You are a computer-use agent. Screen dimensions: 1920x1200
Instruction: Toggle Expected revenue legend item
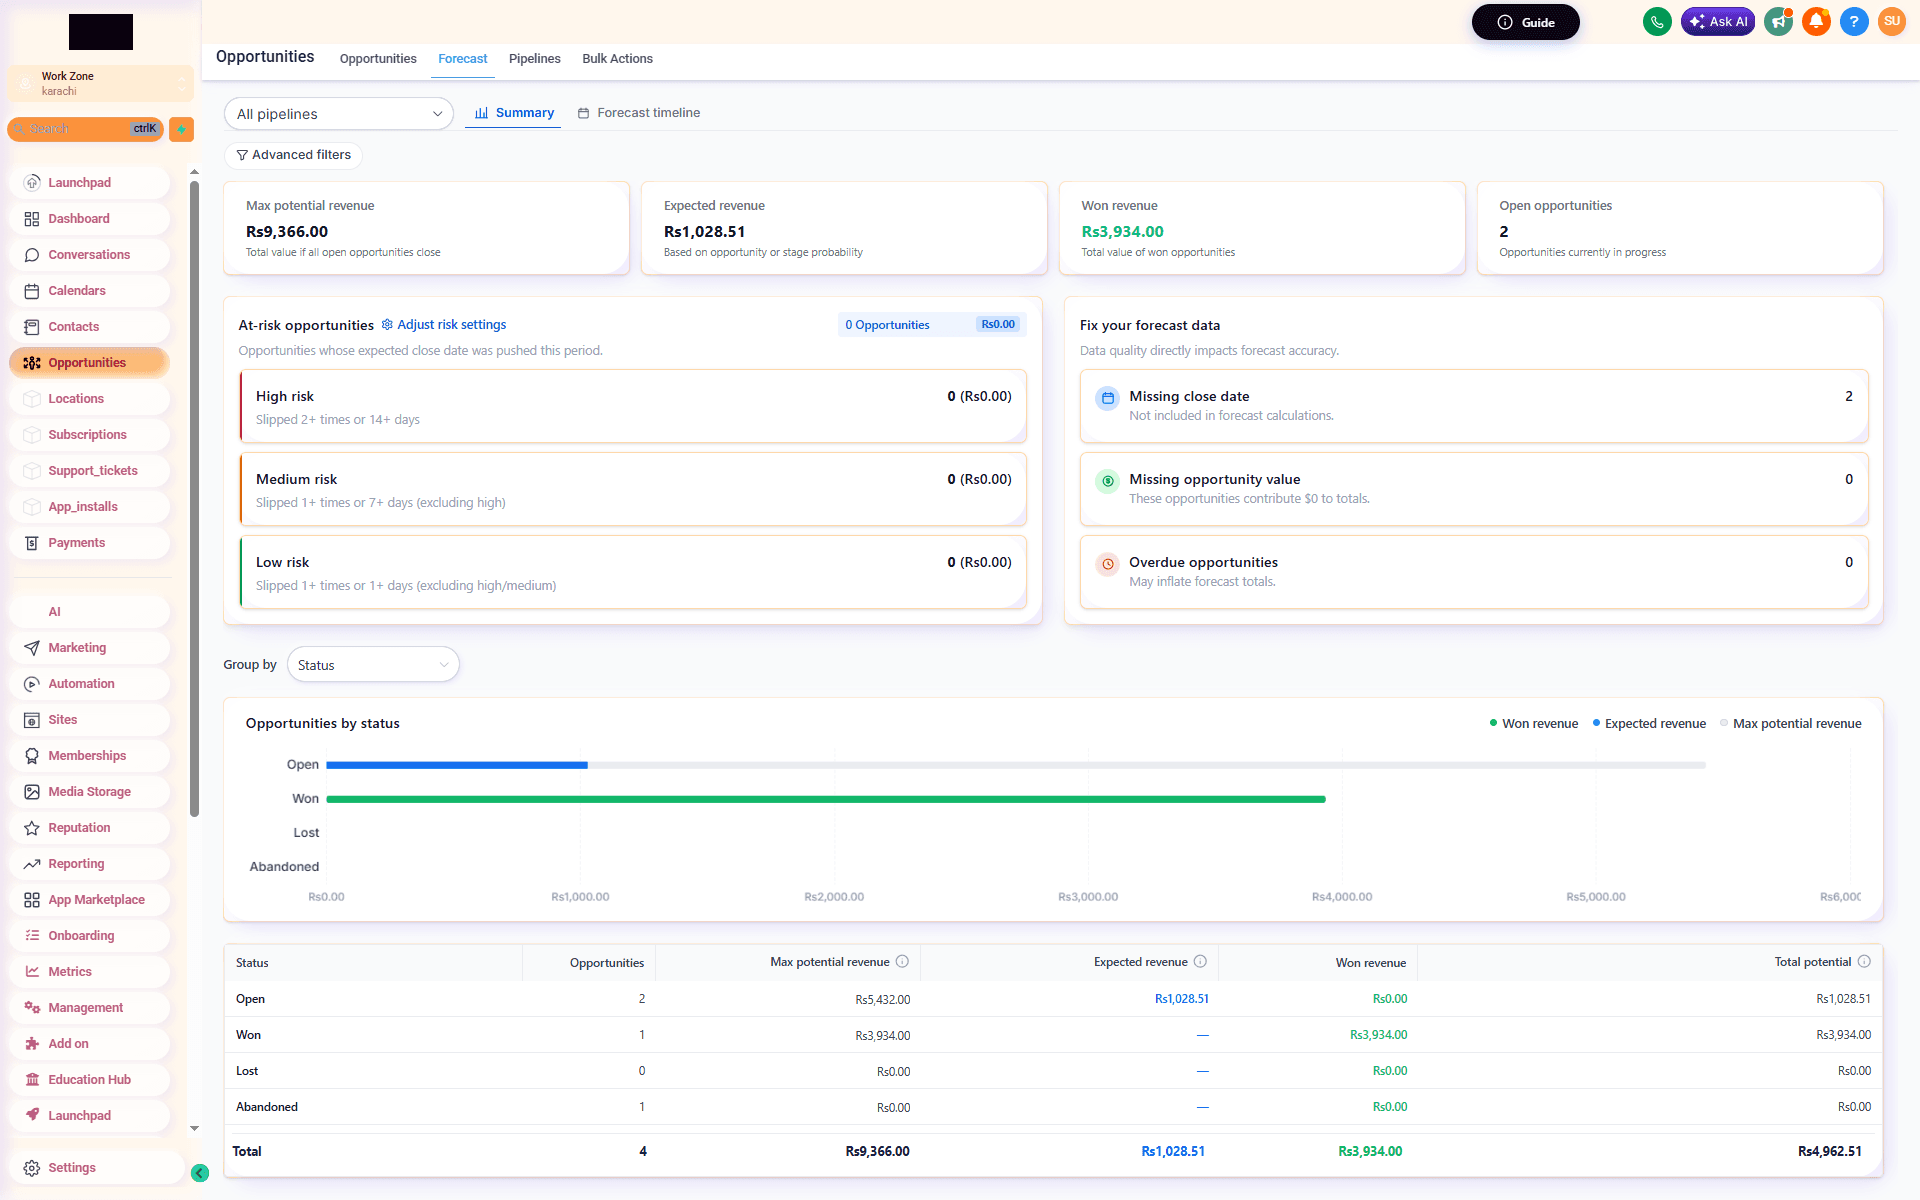[x=1649, y=724]
